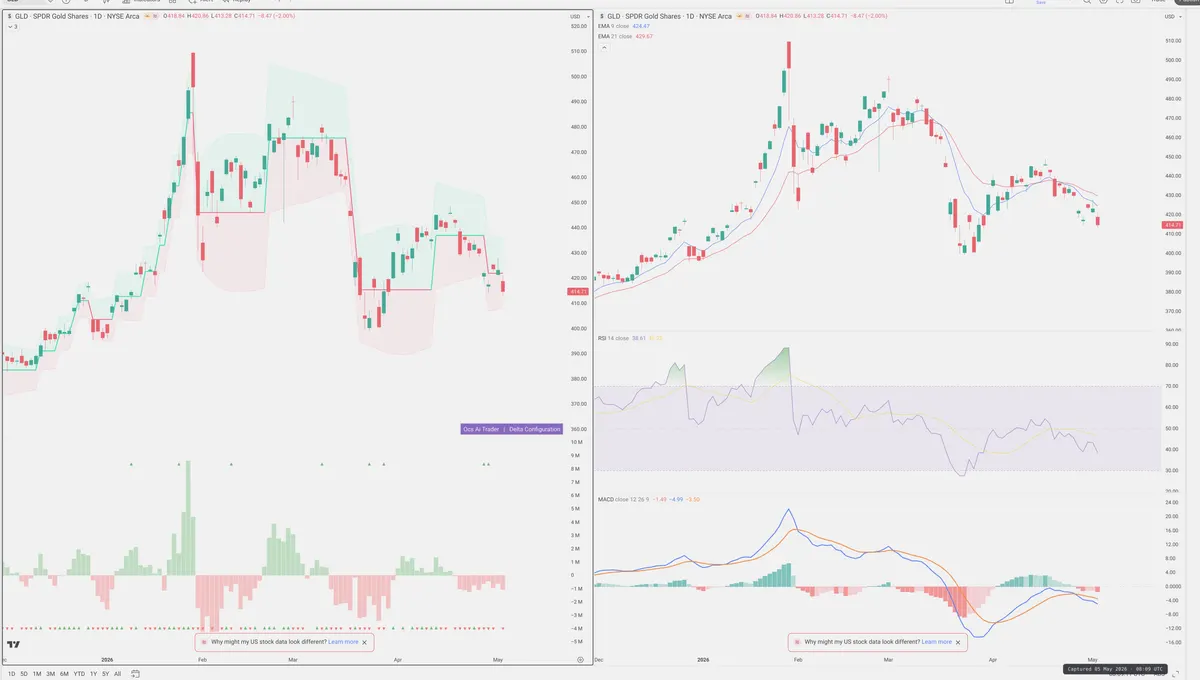Expand the collapsed 3 indicators legend
The width and height of the screenshot is (1200, 680).
tap(12, 27)
